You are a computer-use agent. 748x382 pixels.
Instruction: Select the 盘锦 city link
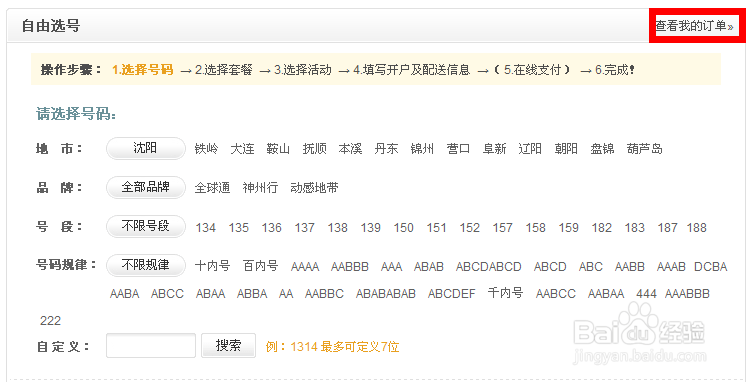(602, 149)
